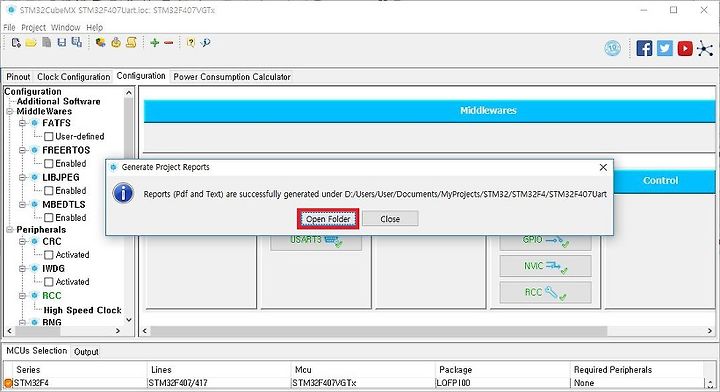
Task: Tick the FATFS User-defined checkbox
Action: [x=48, y=137]
